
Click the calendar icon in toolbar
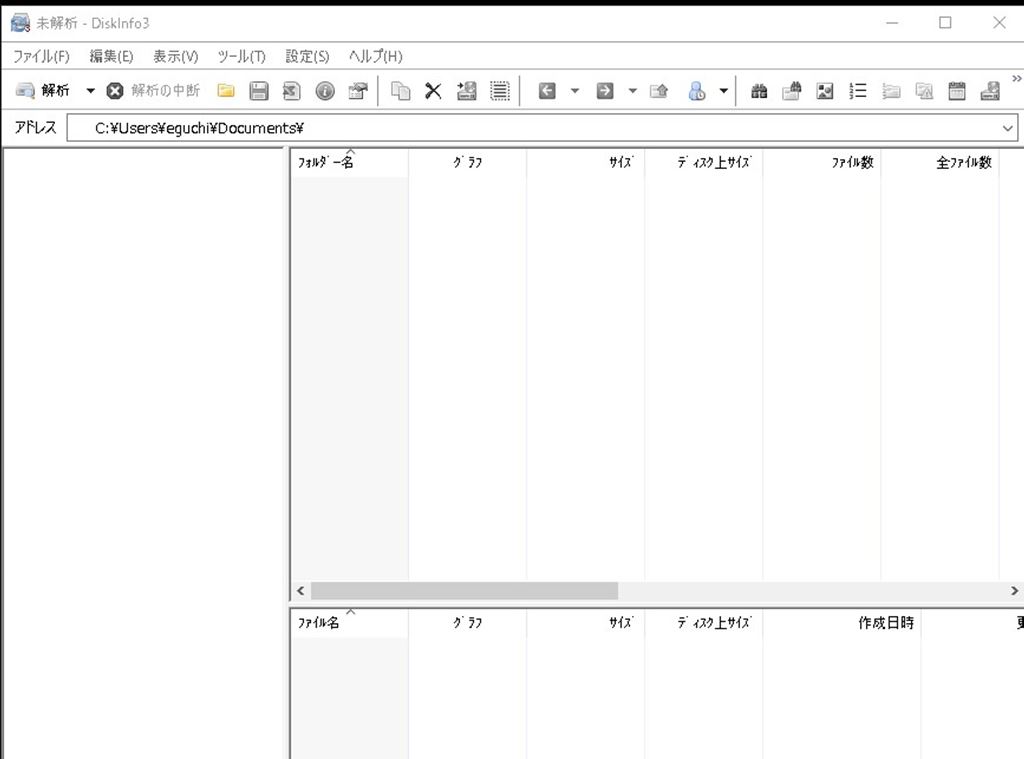pyautogui.click(x=957, y=91)
